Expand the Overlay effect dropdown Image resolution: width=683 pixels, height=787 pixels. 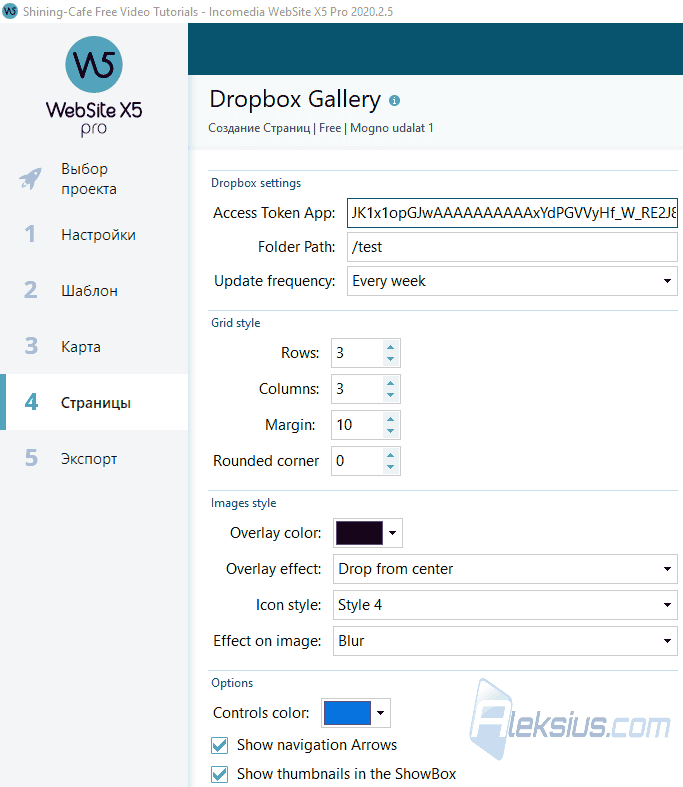pos(505,569)
